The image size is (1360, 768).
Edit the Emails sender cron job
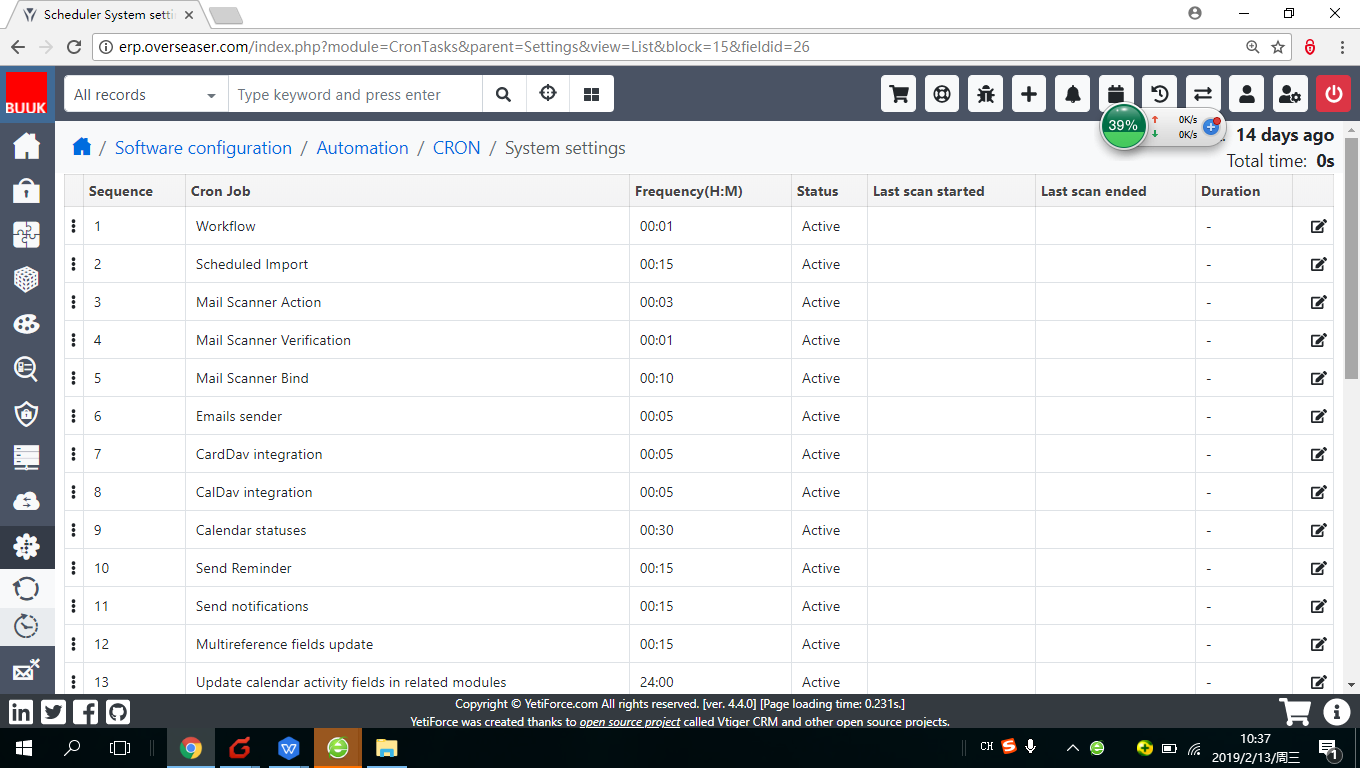tap(1318, 416)
